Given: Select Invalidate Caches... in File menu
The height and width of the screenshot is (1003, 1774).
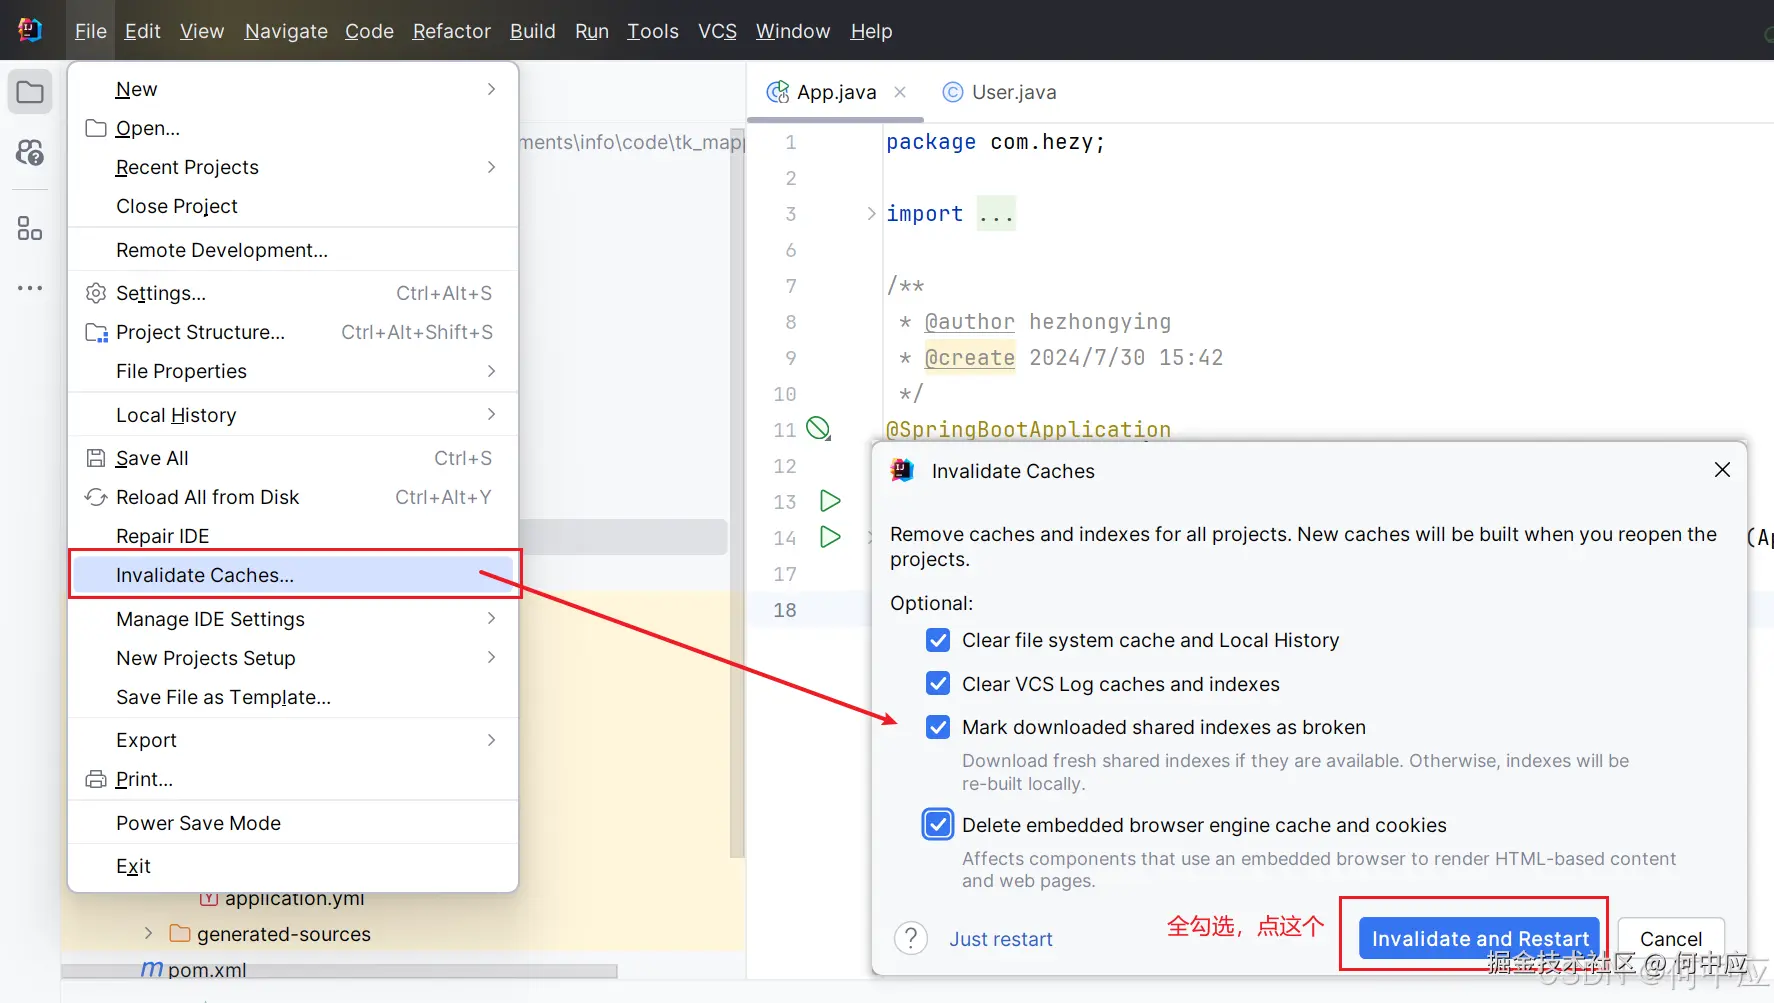Looking at the screenshot, I should click(x=295, y=575).
